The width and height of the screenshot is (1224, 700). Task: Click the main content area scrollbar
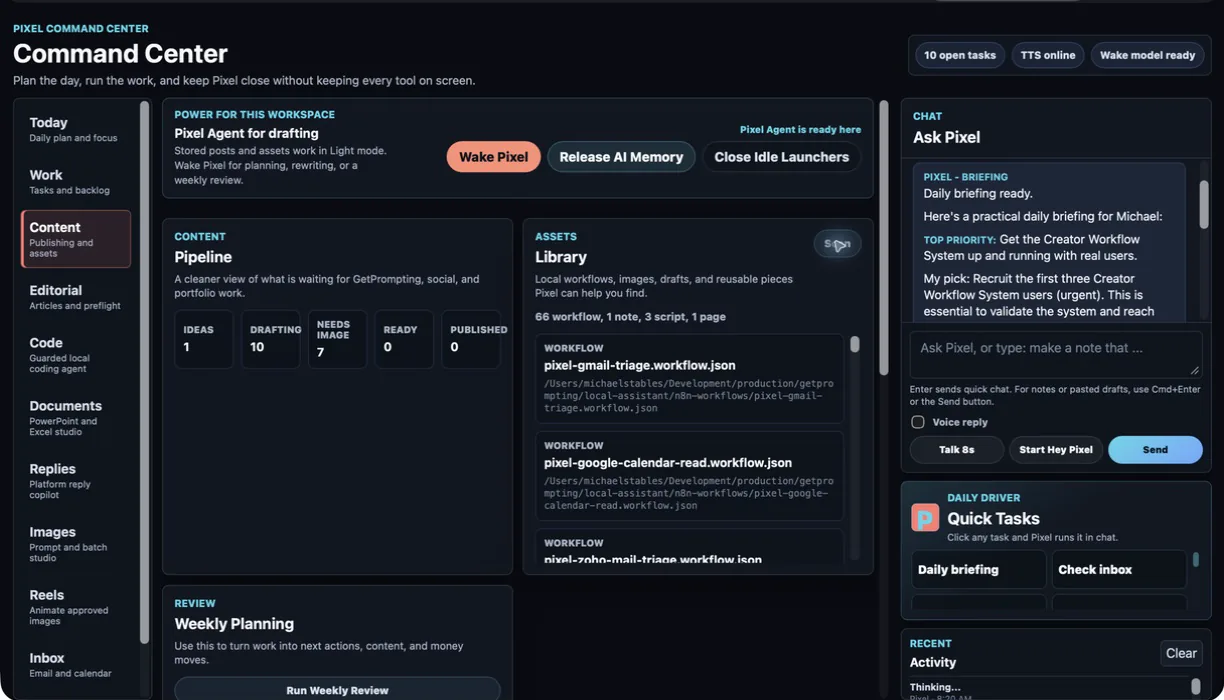pyautogui.click(x=883, y=238)
